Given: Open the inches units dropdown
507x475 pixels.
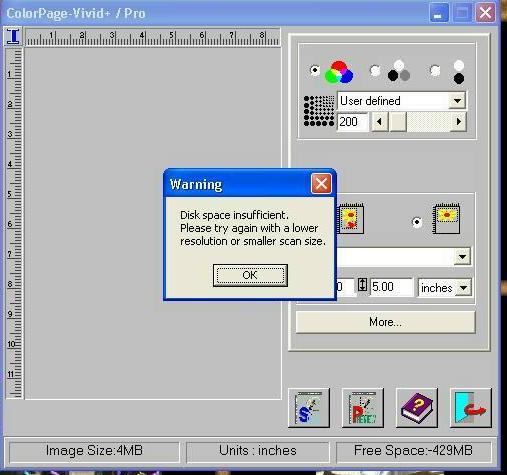Looking at the screenshot, I should click(464, 288).
